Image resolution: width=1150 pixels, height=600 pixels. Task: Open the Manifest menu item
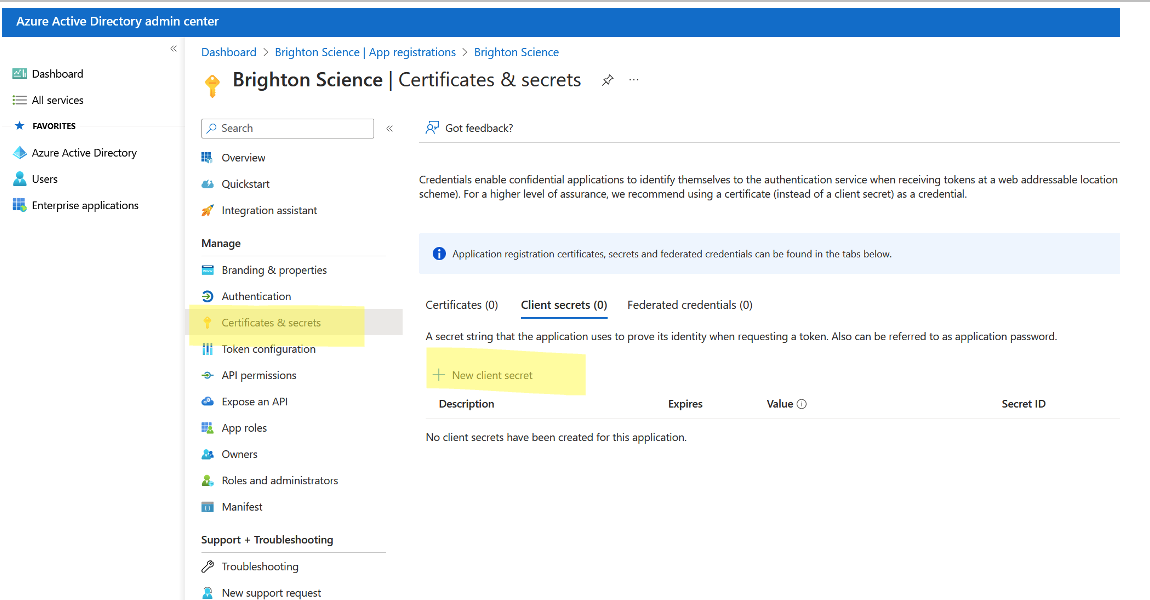click(x=242, y=507)
